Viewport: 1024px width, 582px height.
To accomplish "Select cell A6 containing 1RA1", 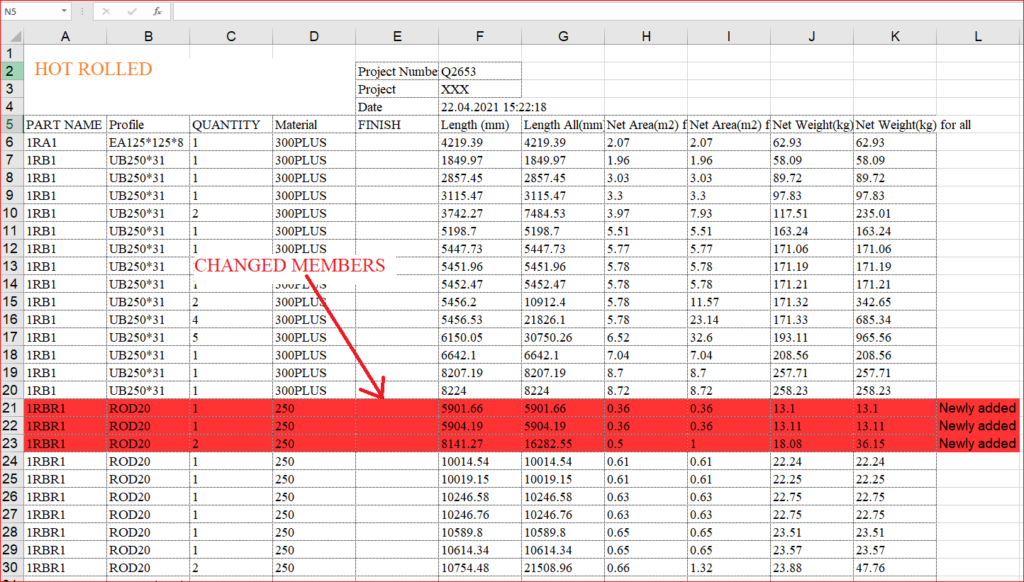I will (65, 142).
